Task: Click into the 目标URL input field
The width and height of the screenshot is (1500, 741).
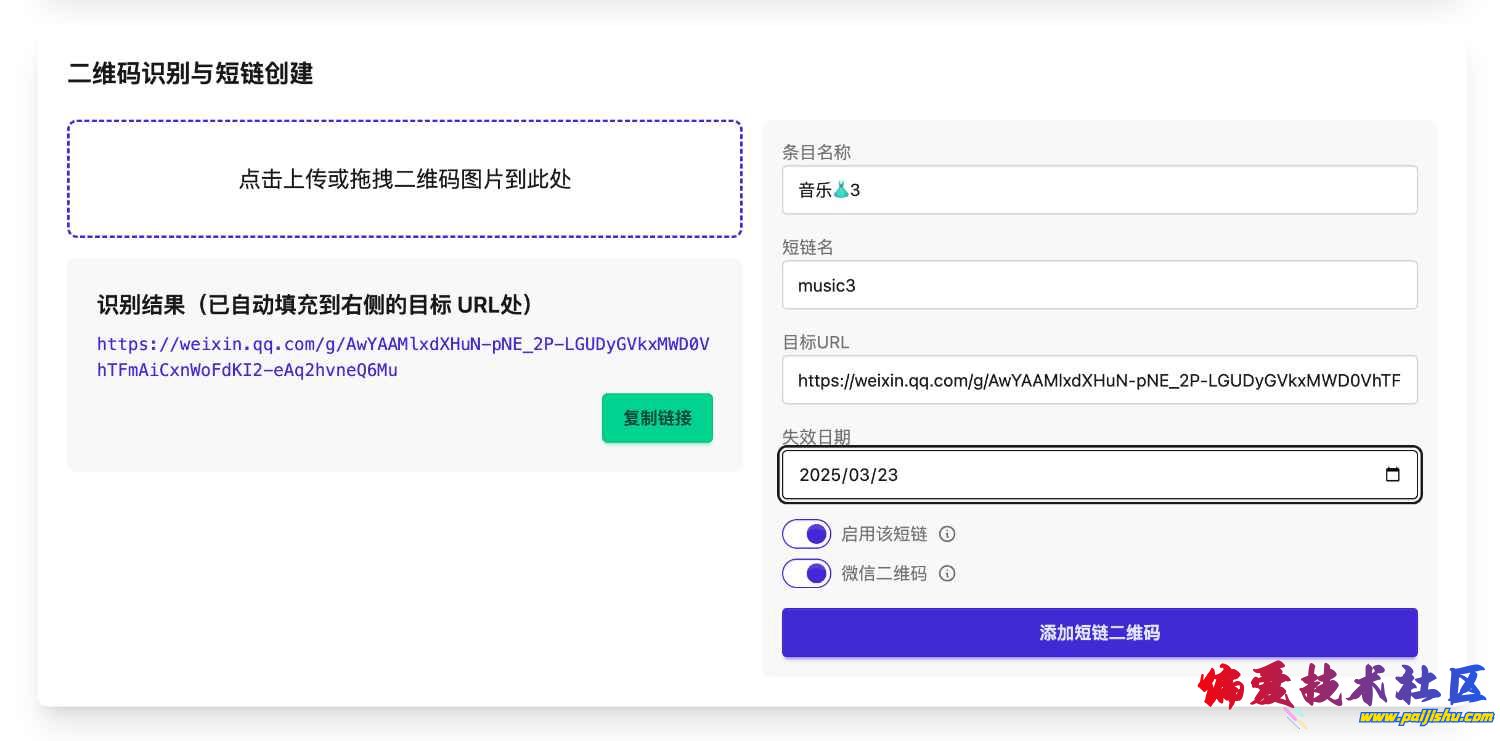Action: click(1099, 380)
